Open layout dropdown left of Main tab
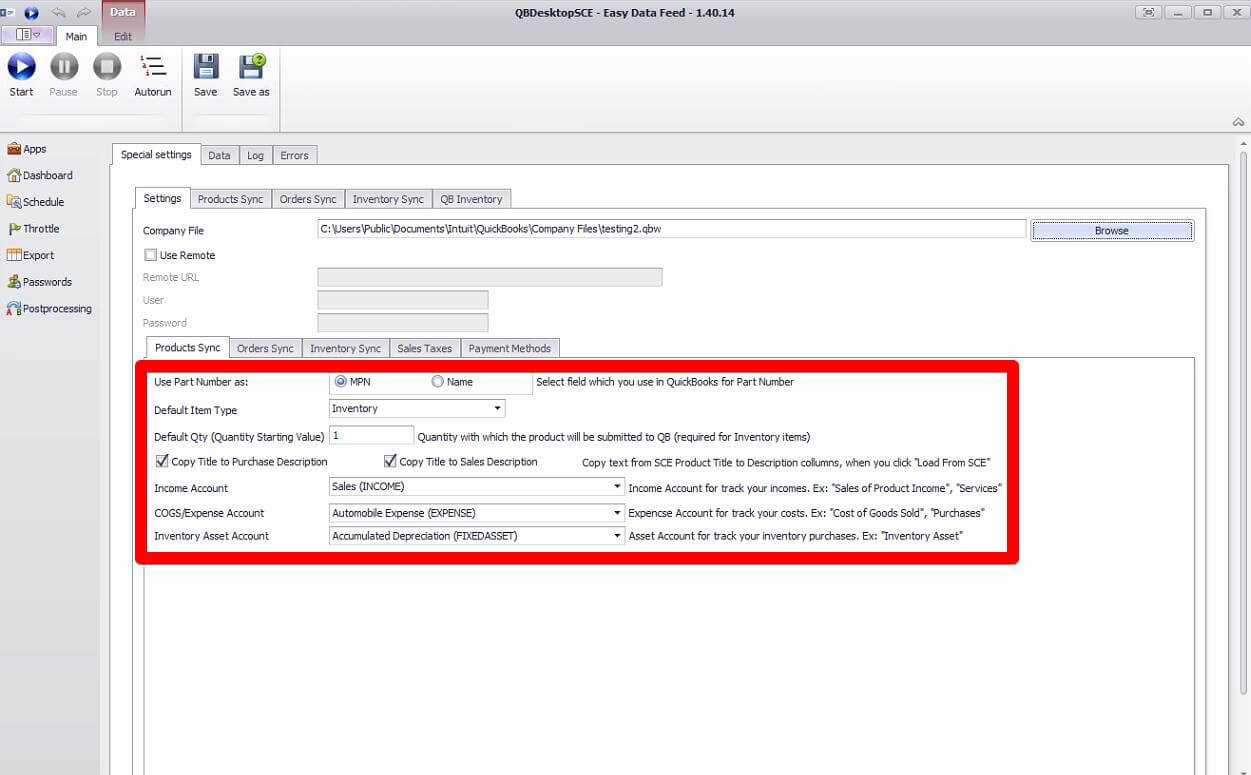 pyautogui.click(x=27, y=34)
